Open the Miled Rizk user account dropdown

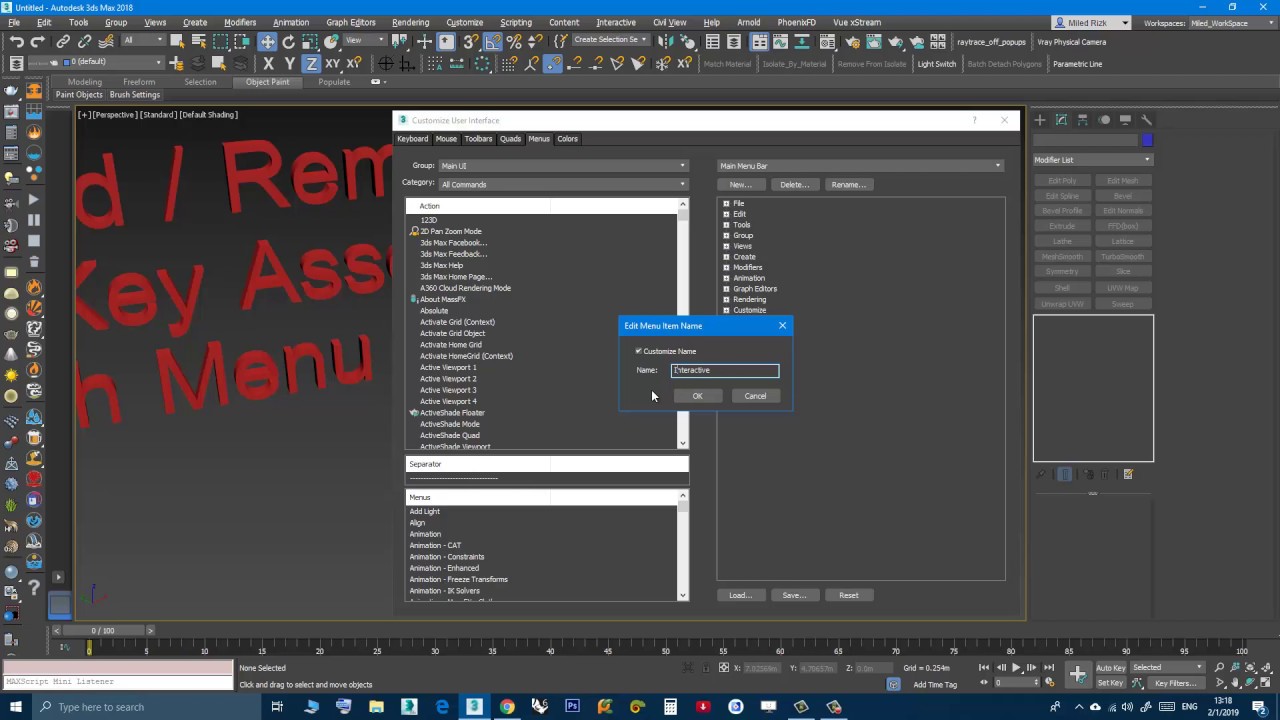point(1091,23)
